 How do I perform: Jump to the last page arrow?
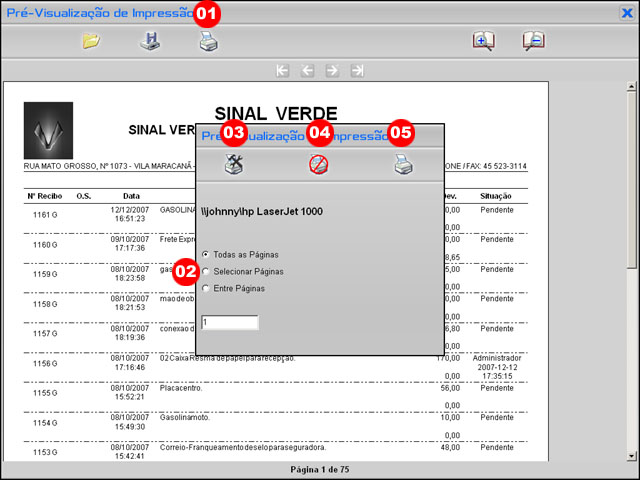[357, 71]
